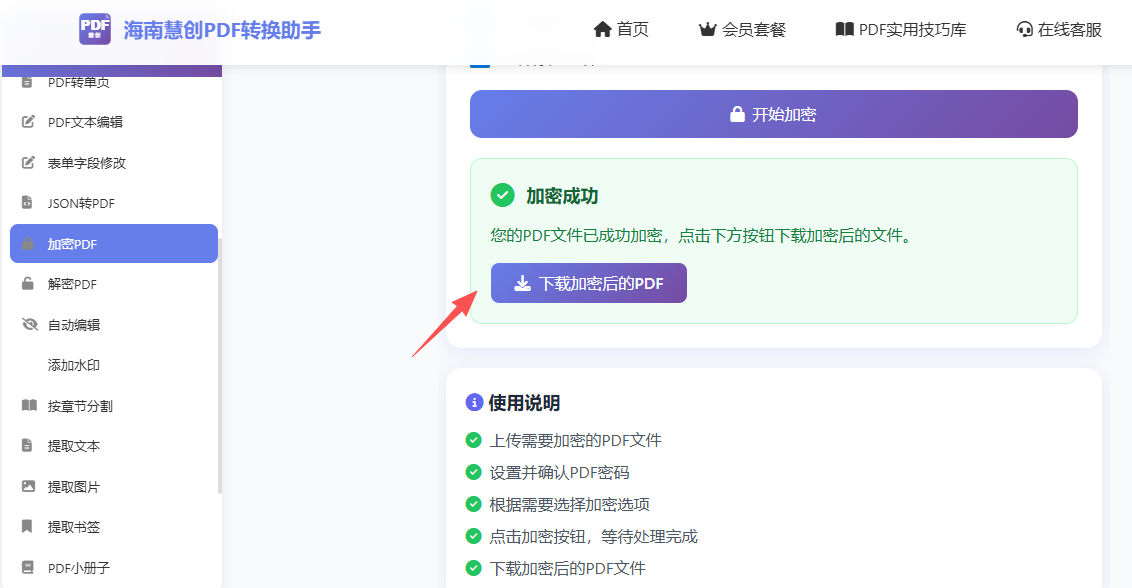Click the booklet icon beside PDF小册子
Screen dimensions: 1132x588
pos(27,566)
